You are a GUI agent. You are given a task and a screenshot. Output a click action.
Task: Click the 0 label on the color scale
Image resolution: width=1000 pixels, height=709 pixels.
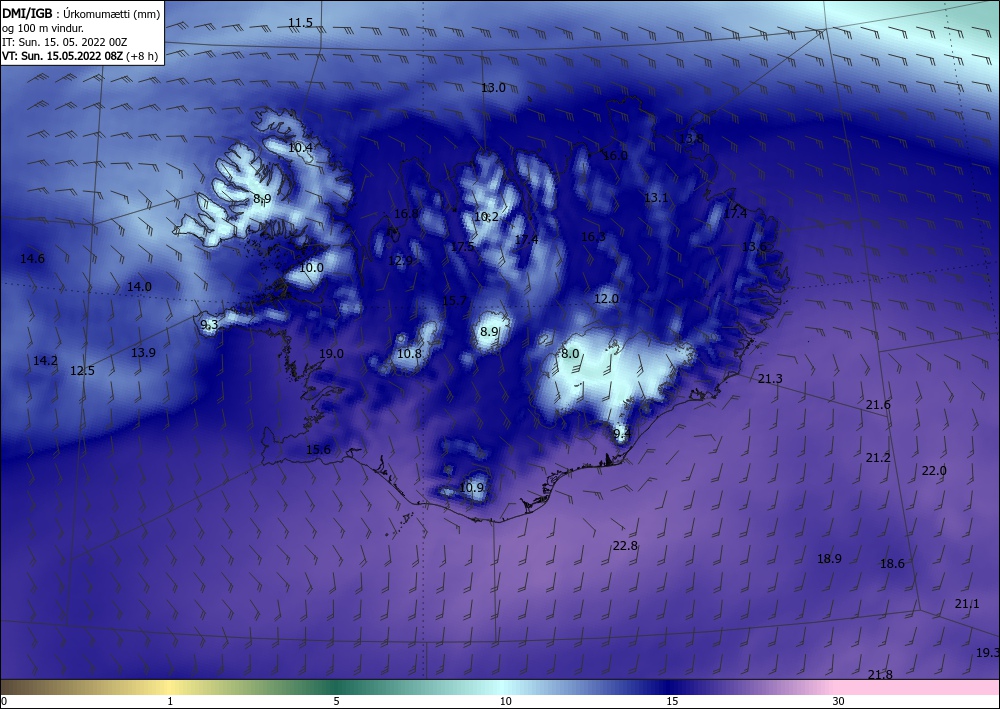(4, 702)
